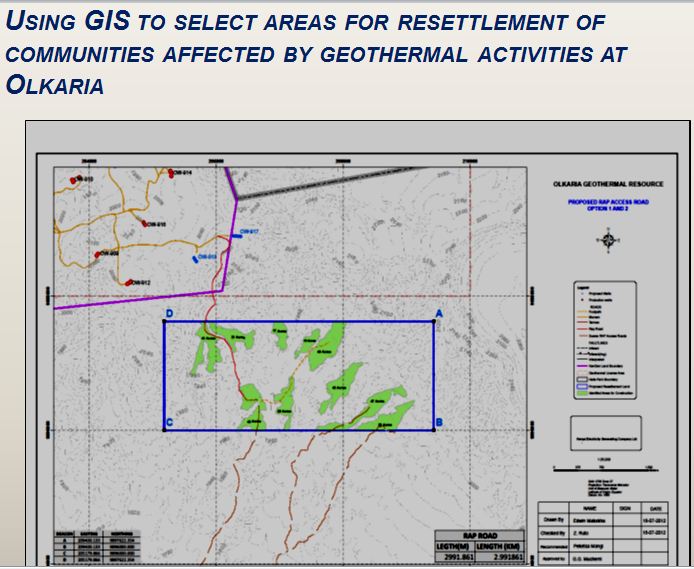The image size is (694, 569).
Task: Click corner point C of blue rectangle
Action: pyautogui.click(x=164, y=429)
